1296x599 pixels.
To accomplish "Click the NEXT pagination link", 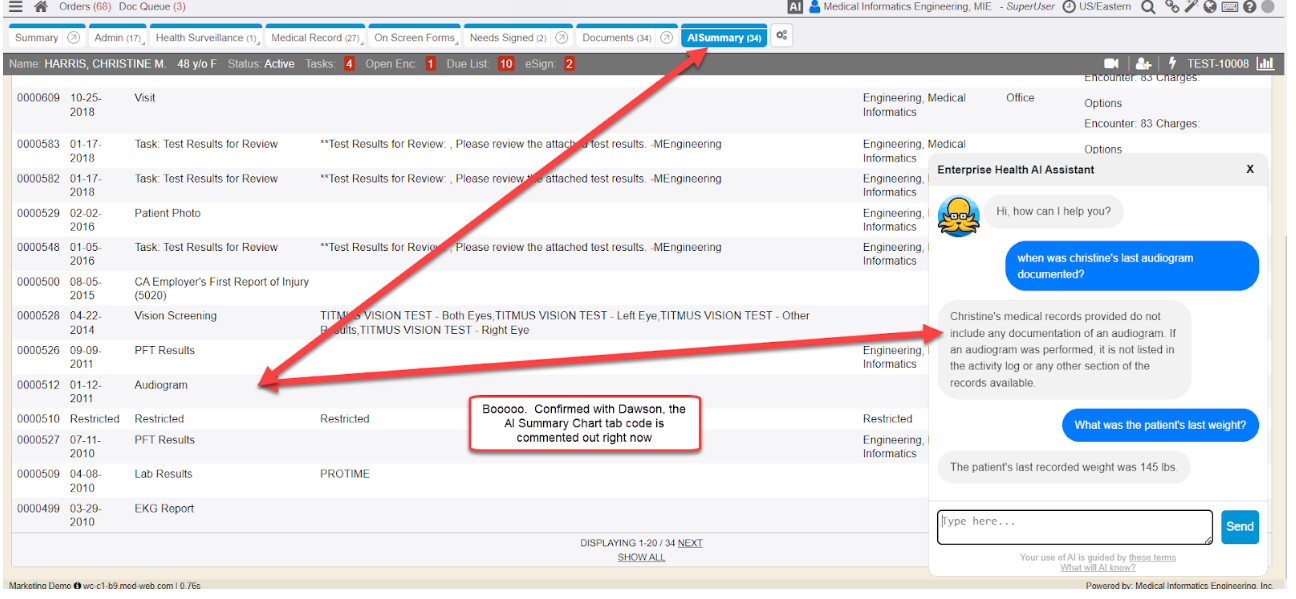I will click(x=690, y=543).
